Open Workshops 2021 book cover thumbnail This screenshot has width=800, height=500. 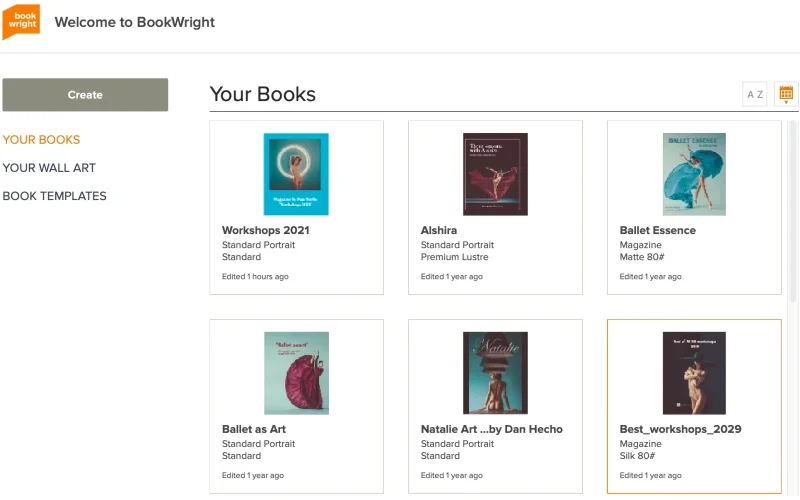tap(296, 174)
